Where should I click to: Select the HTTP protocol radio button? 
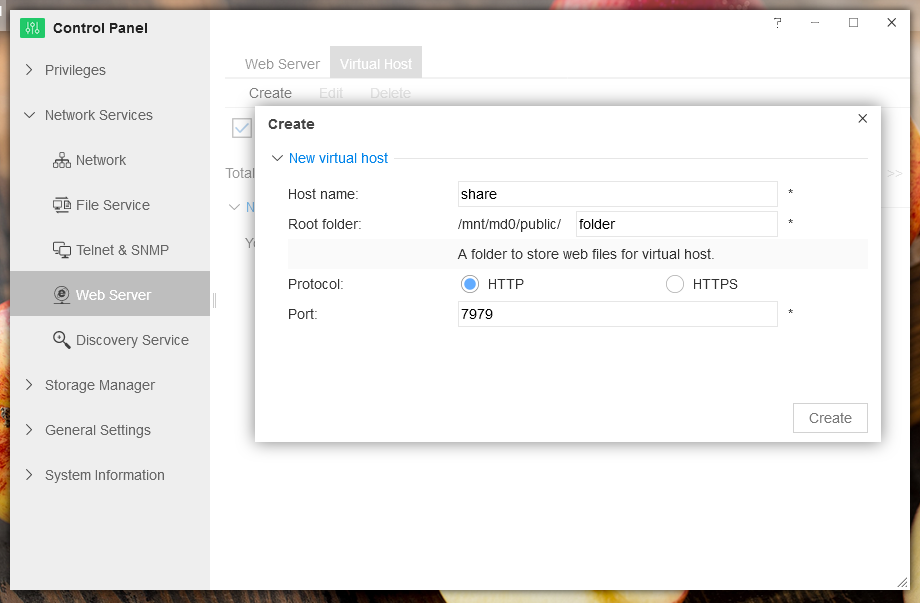(470, 284)
